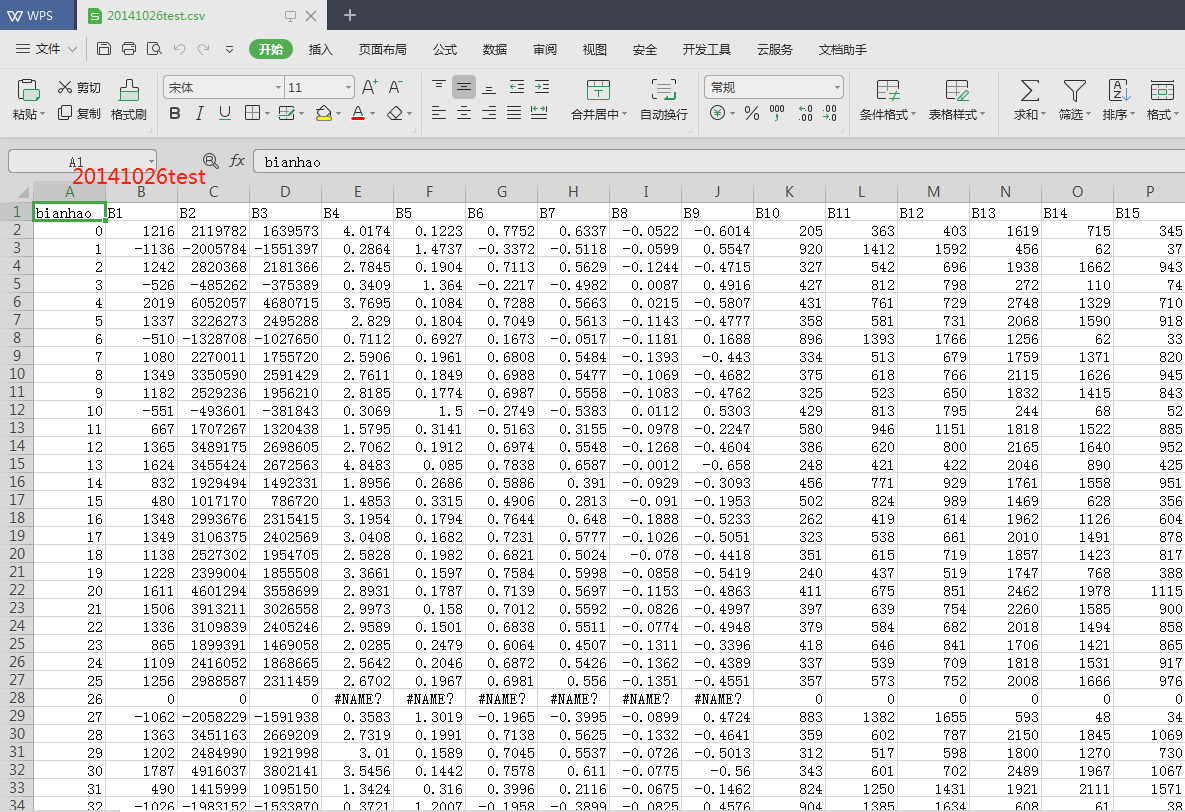Switch to the 视图 tab

594,49
